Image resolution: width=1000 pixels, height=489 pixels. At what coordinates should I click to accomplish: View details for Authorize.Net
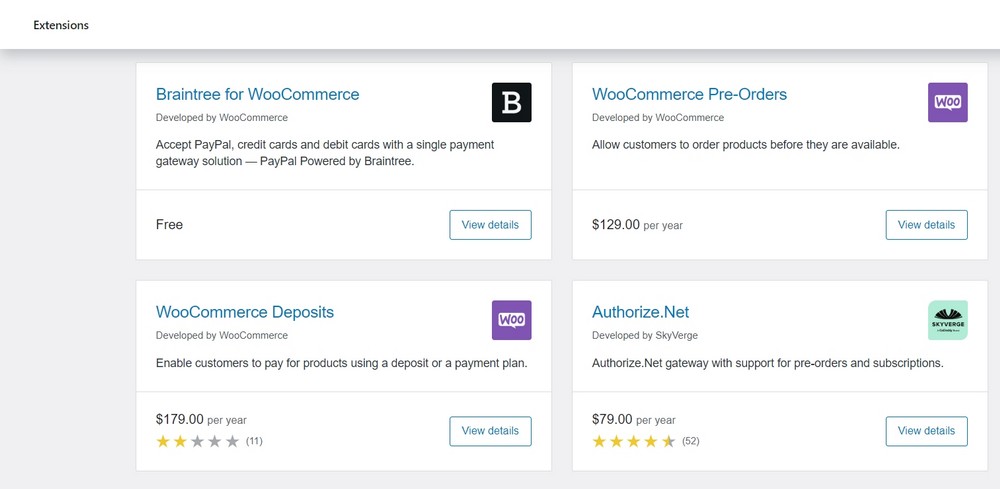click(926, 431)
